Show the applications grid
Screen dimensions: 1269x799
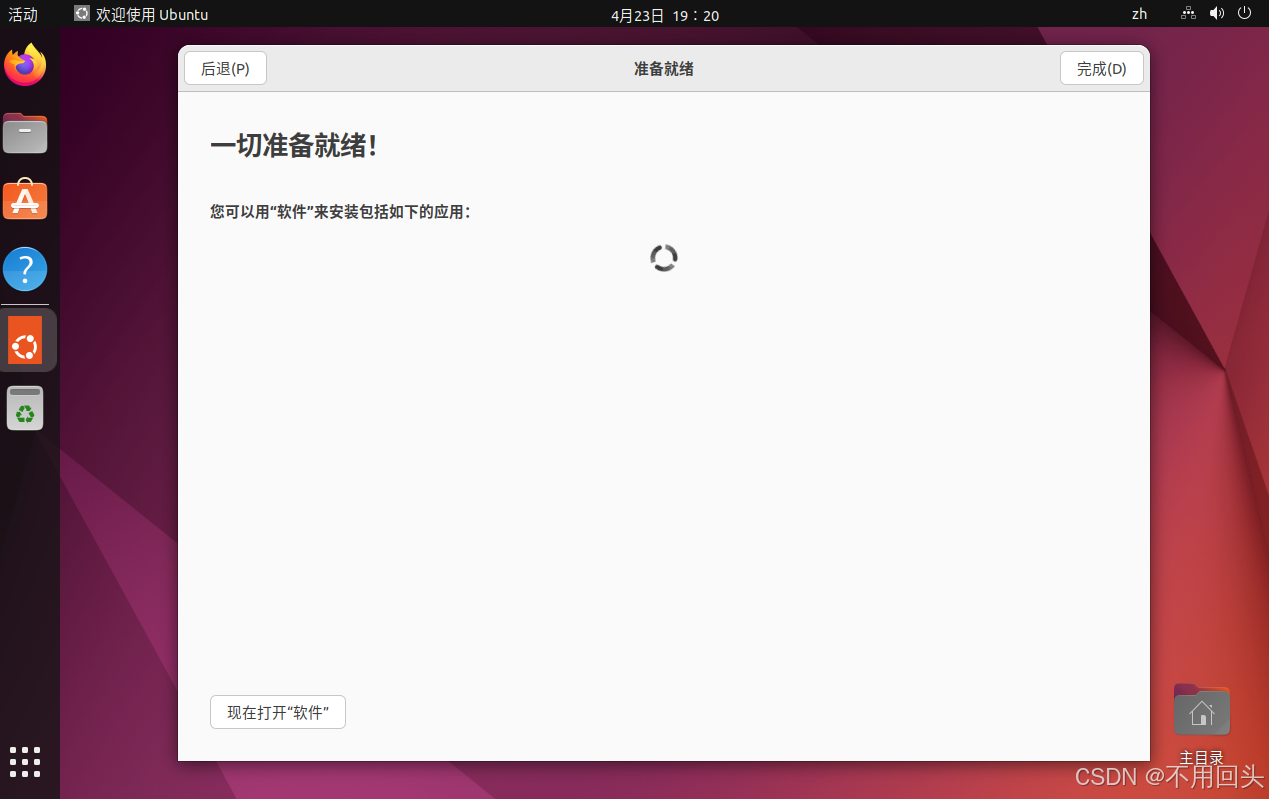click(26, 762)
